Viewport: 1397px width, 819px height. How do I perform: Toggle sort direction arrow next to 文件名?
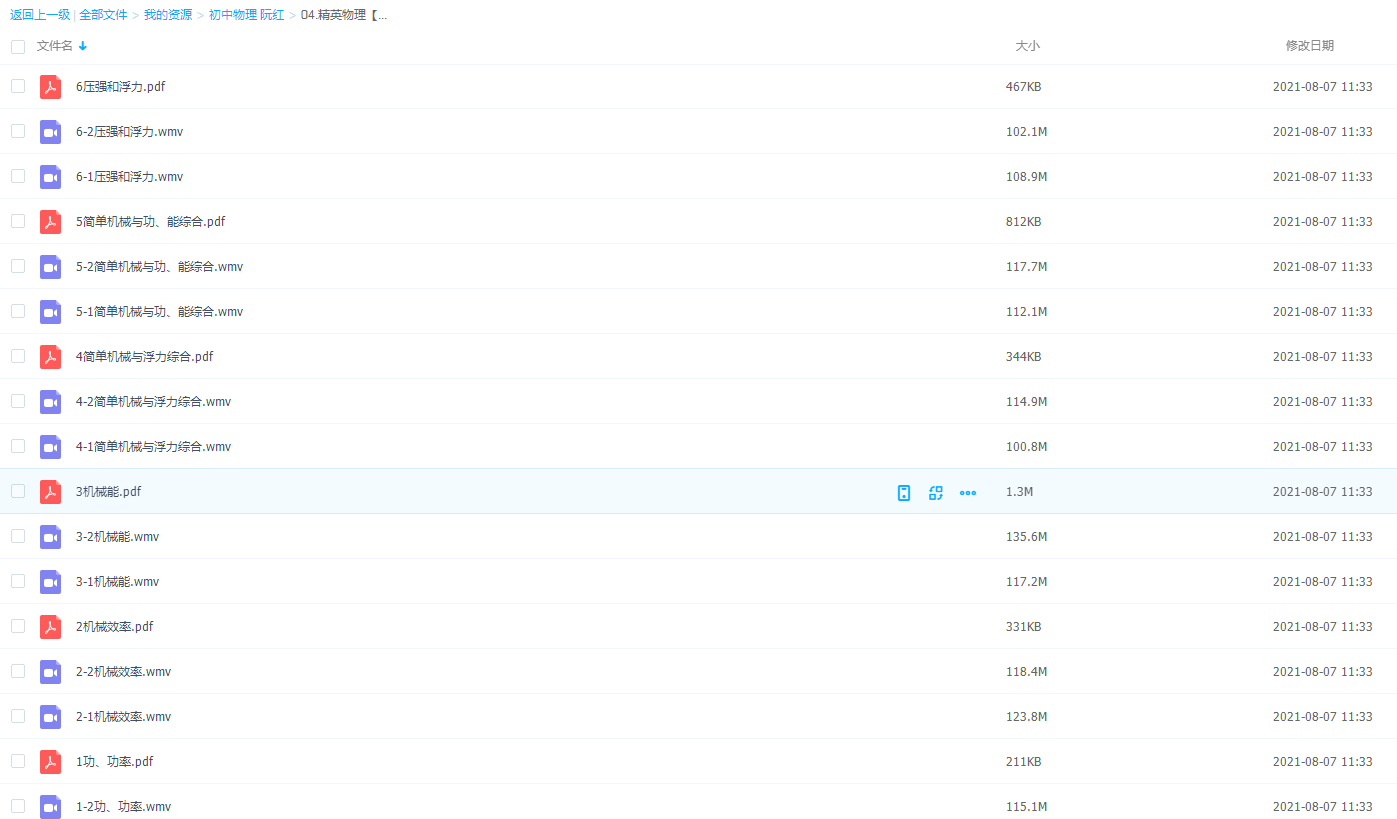[x=83, y=46]
